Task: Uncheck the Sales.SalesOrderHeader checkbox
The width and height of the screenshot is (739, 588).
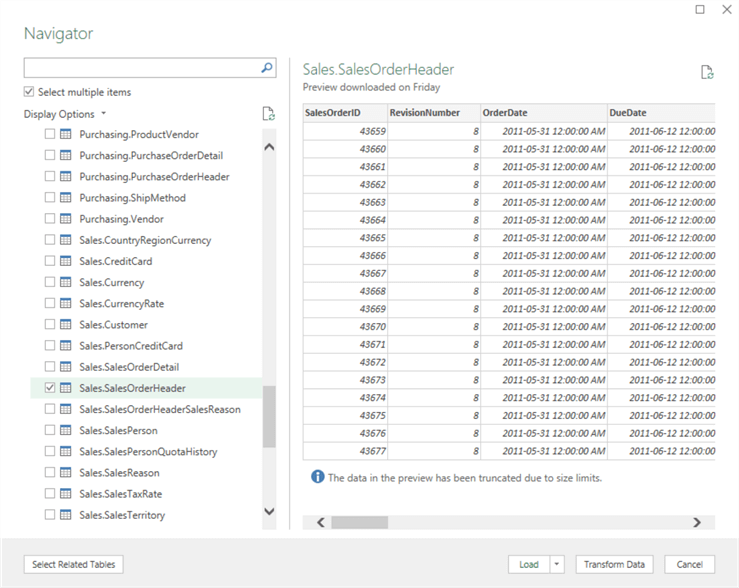Action: [50, 388]
